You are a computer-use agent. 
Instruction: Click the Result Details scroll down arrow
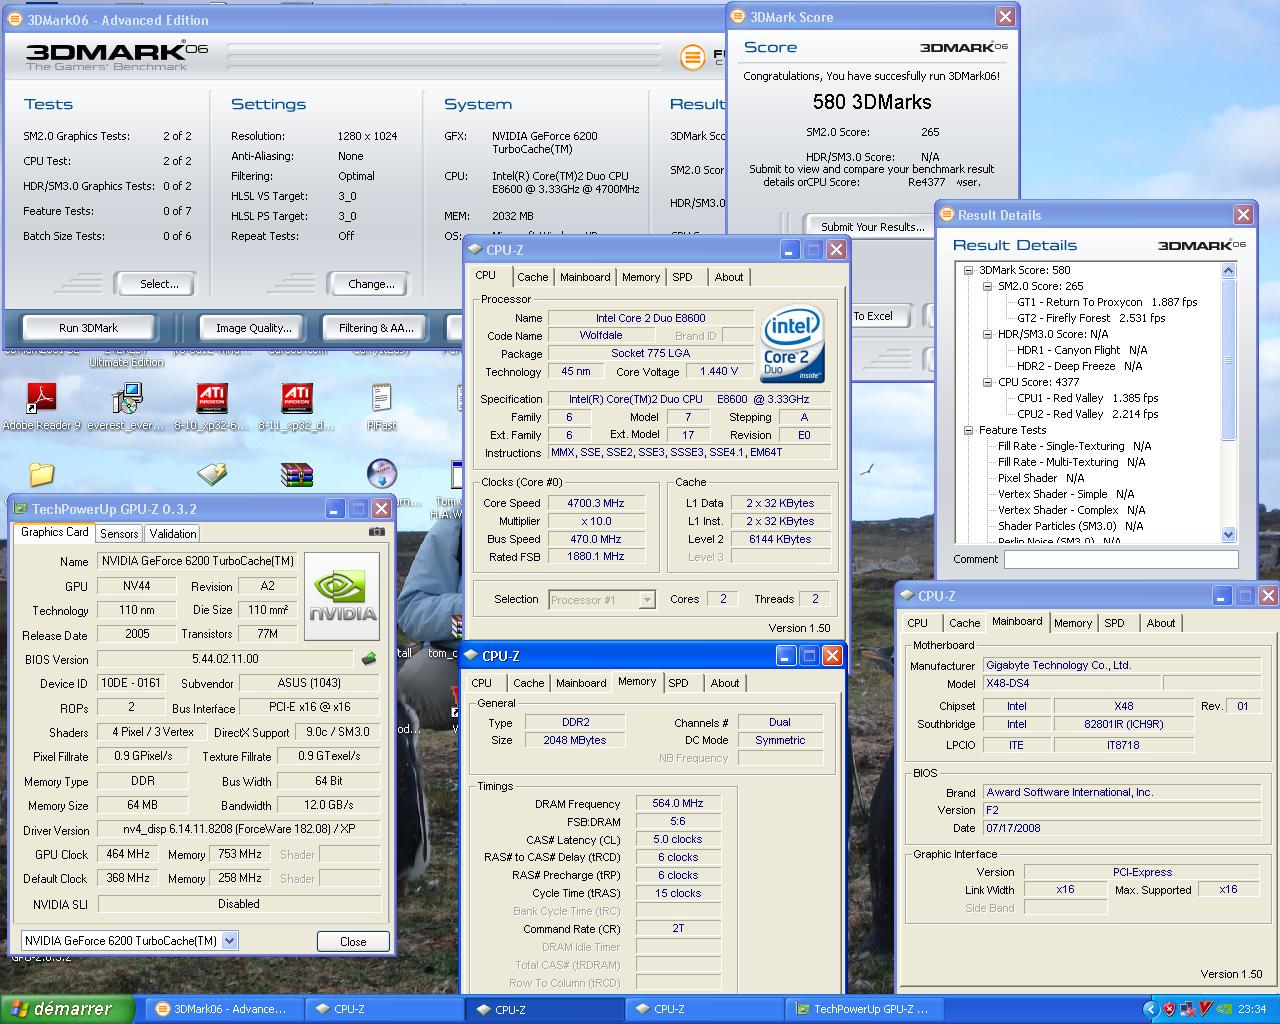click(x=1229, y=535)
